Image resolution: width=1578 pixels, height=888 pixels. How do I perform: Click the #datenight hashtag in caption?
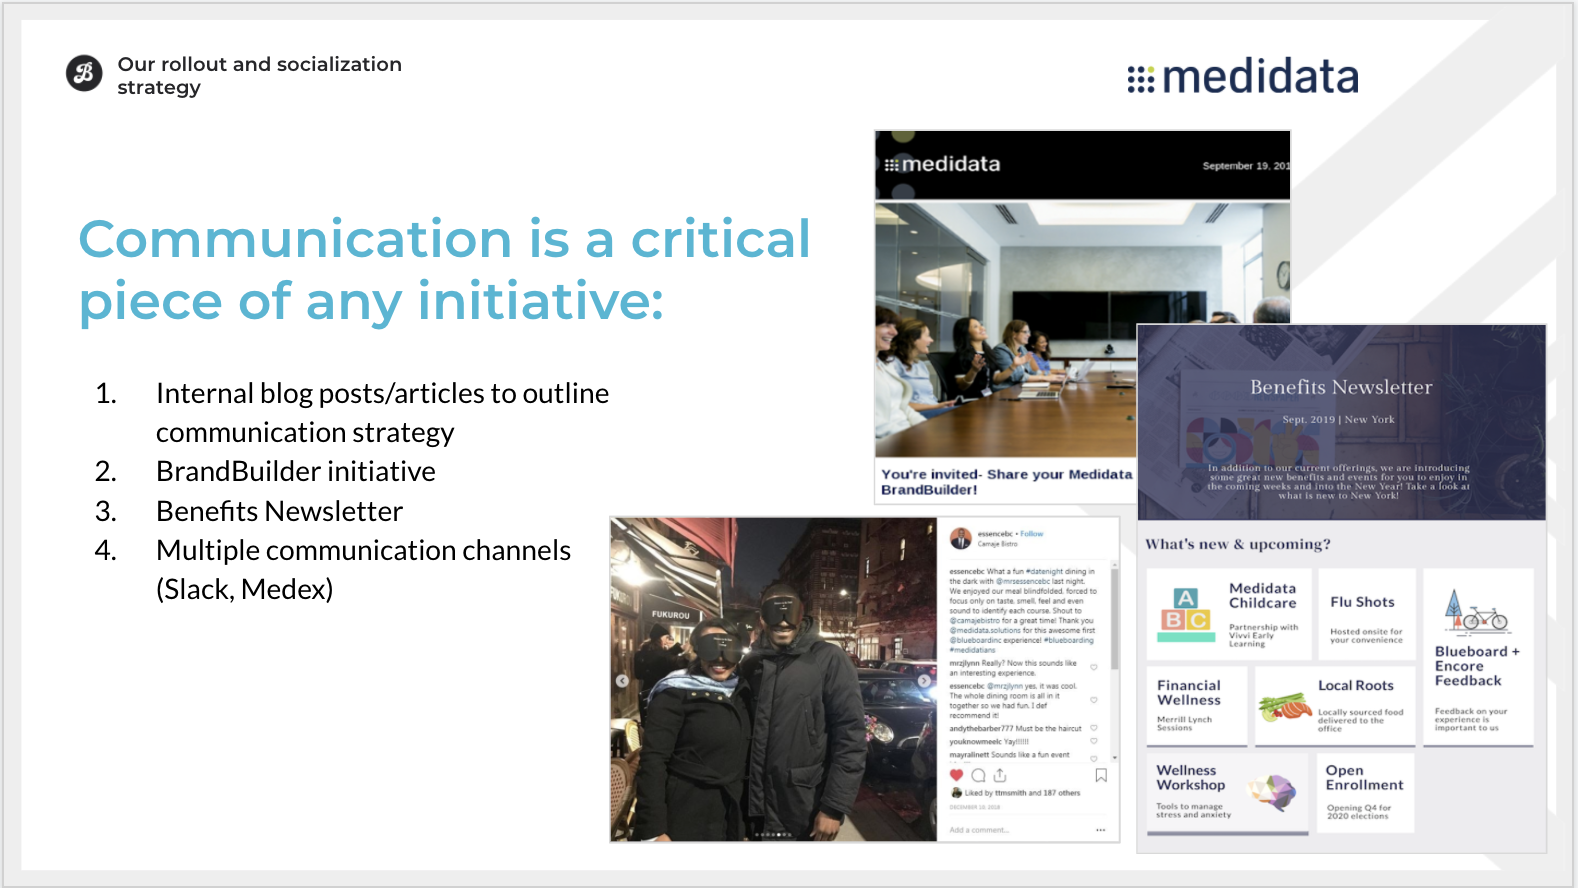pos(1045,572)
